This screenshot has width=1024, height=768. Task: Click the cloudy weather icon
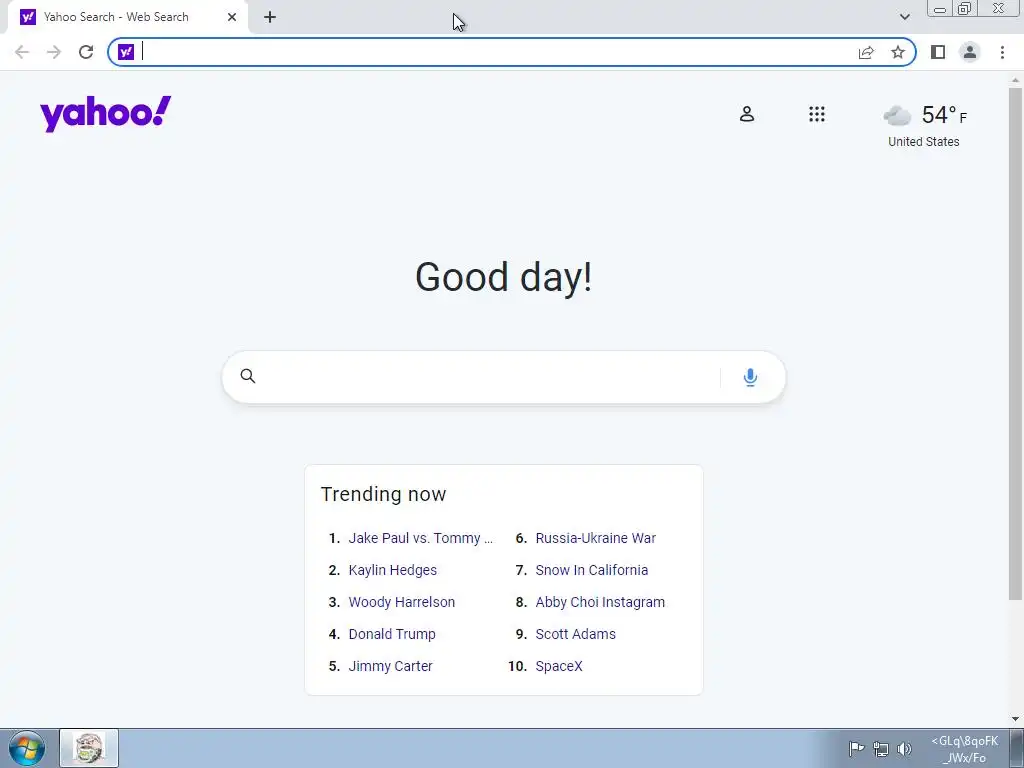pyautogui.click(x=897, y=116)
